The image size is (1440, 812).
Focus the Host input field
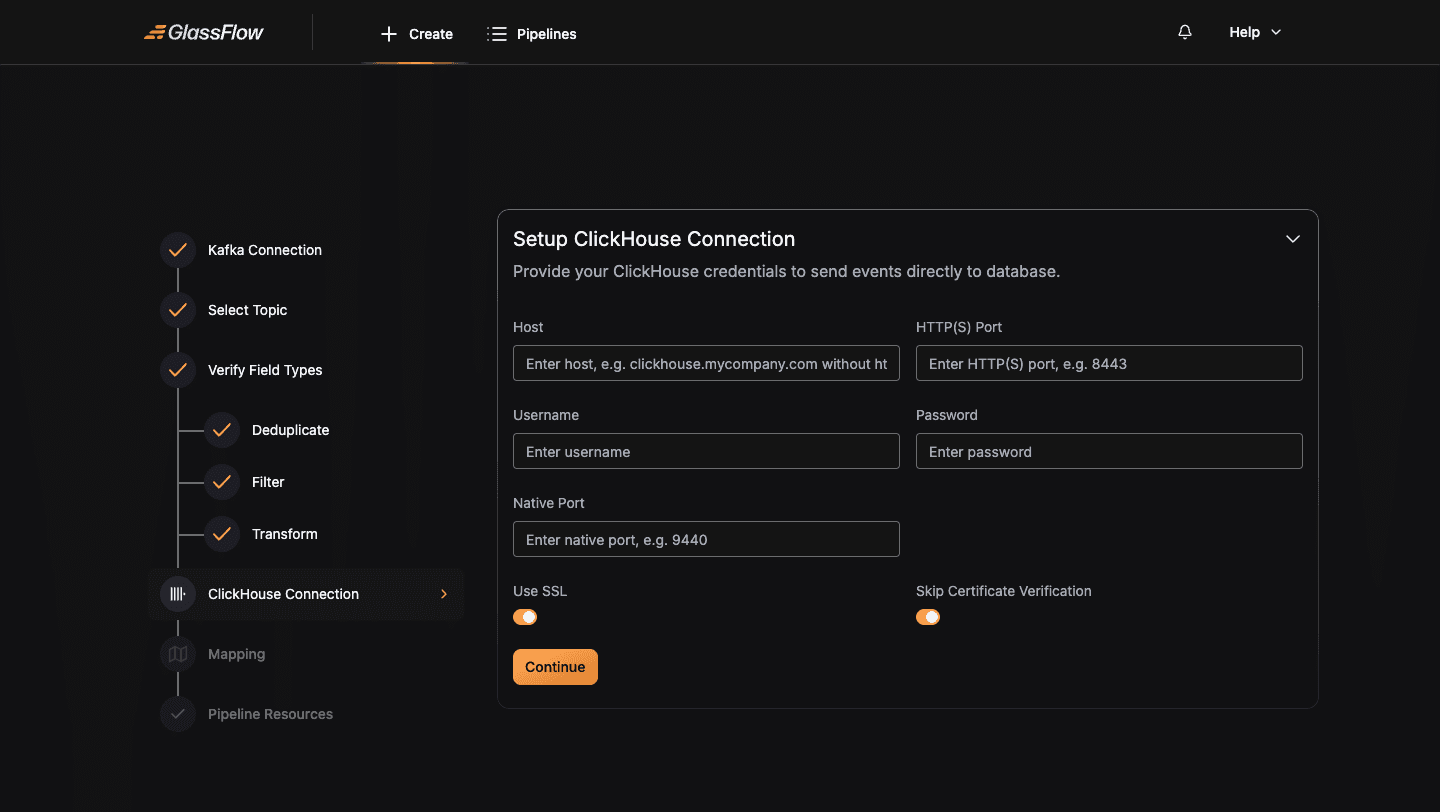[x=706, y=363]
